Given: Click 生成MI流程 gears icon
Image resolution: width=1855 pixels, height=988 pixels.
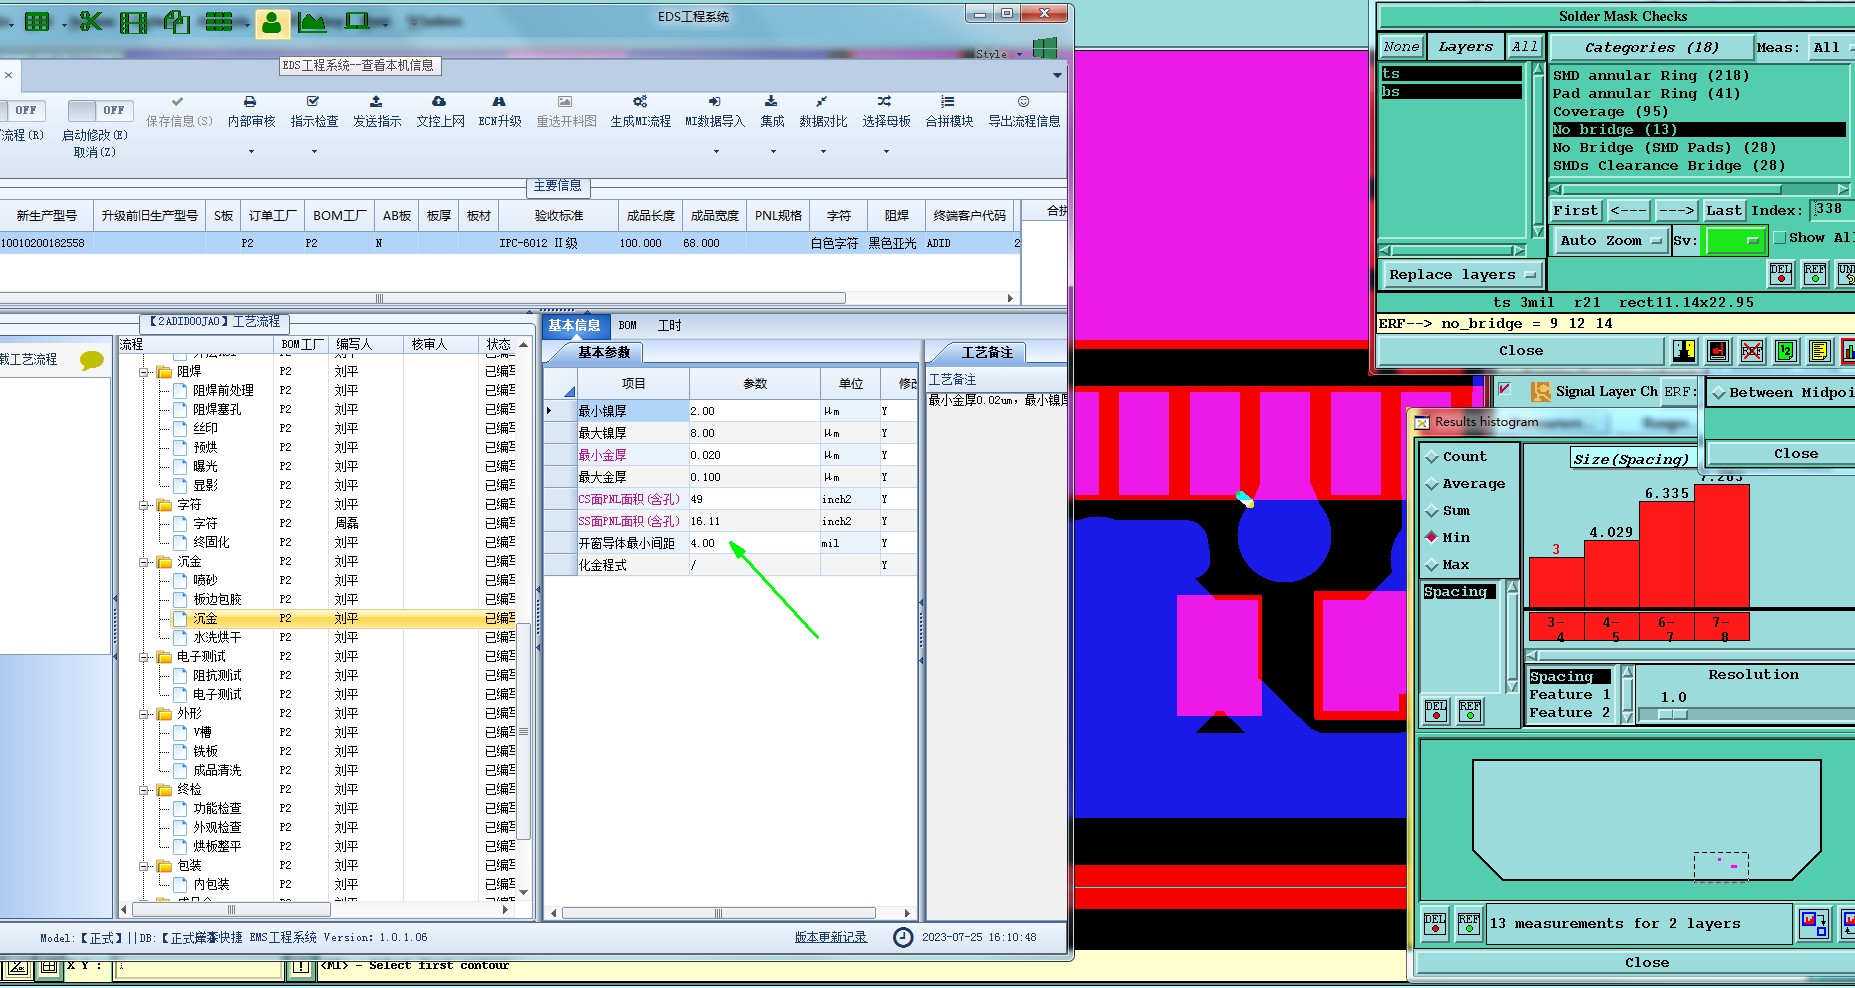Looking at the screenshot, I should [640, 102].
